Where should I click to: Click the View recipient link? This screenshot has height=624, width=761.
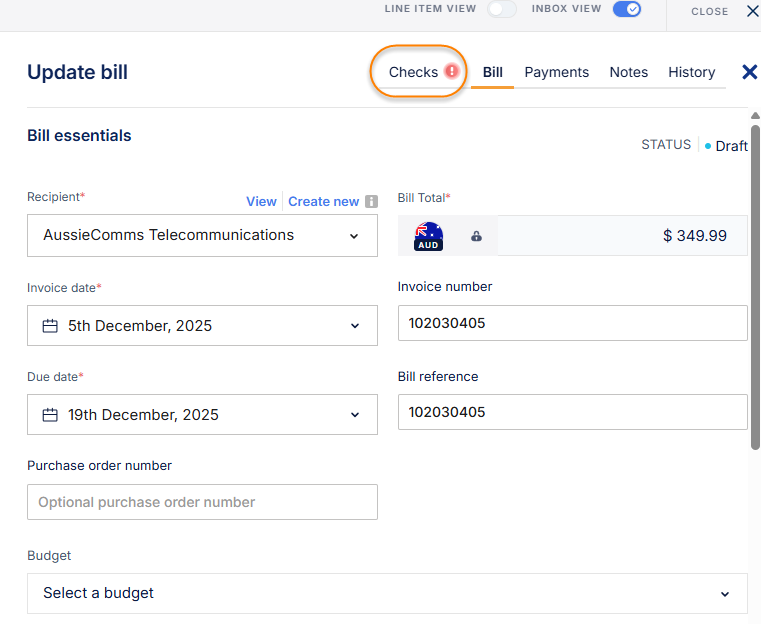261,201
